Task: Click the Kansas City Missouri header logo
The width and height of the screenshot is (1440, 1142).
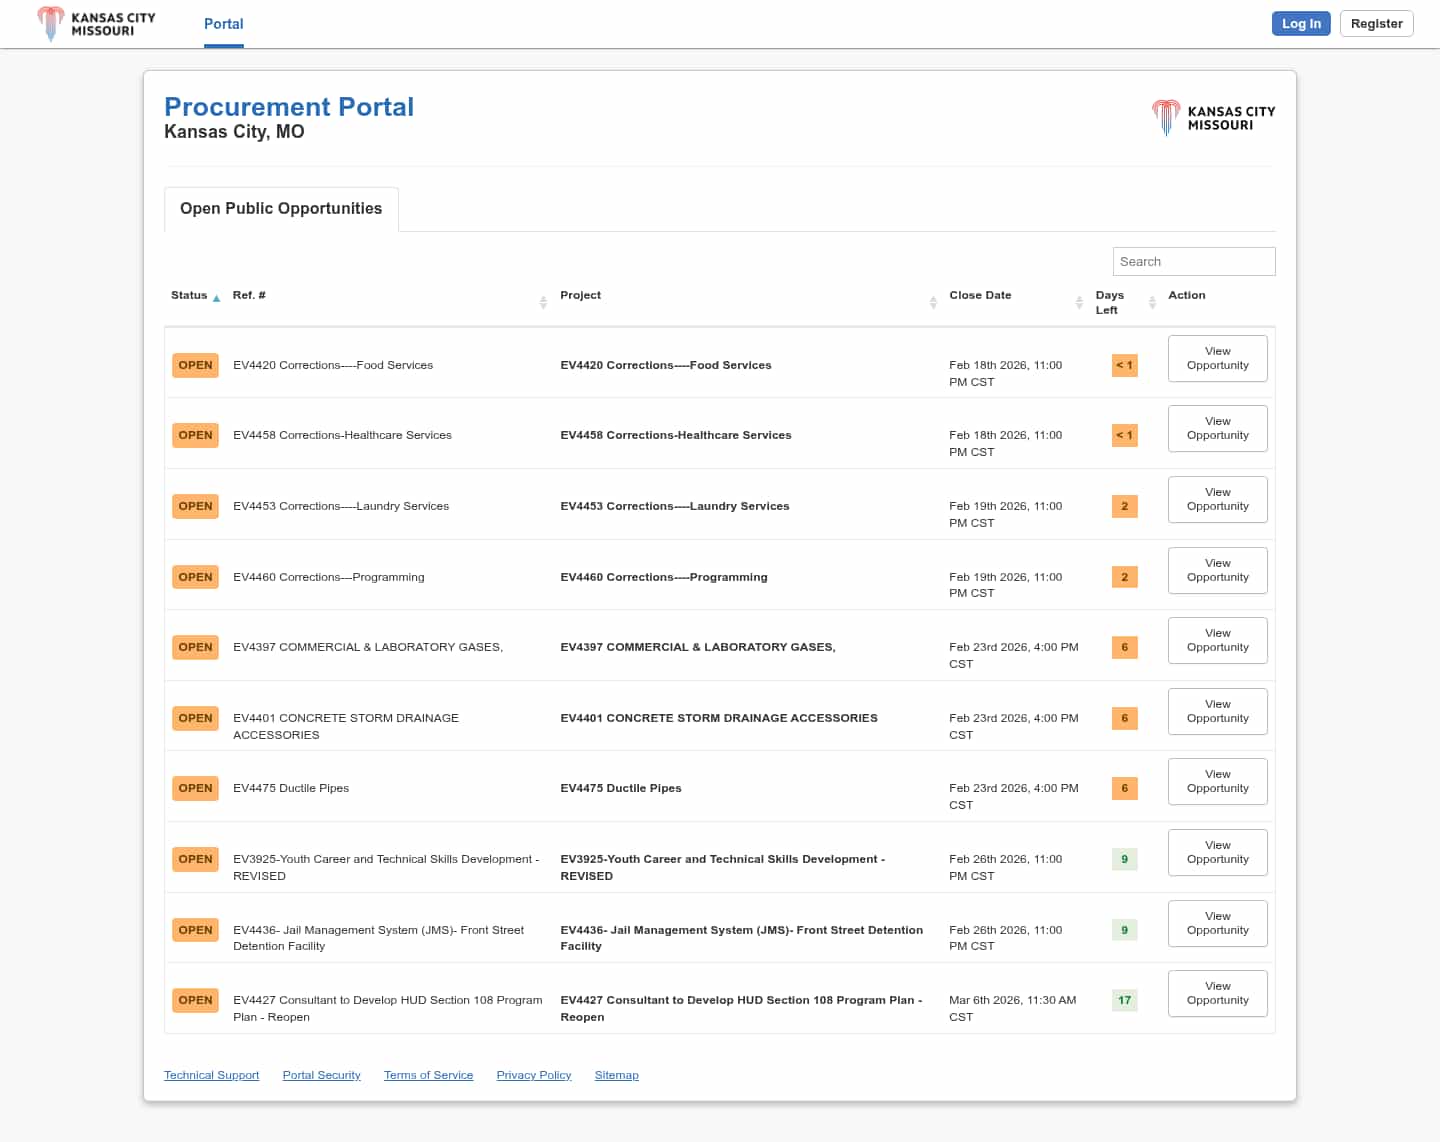Action: click(x=97, y=24)
